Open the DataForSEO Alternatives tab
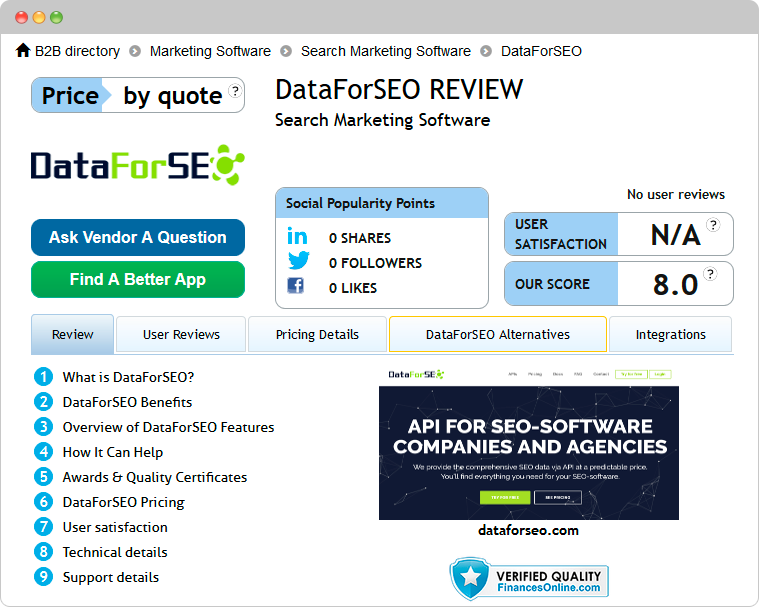Image resolution: width=759 pixels, height=607 pixels. click(x=498, y=334)
